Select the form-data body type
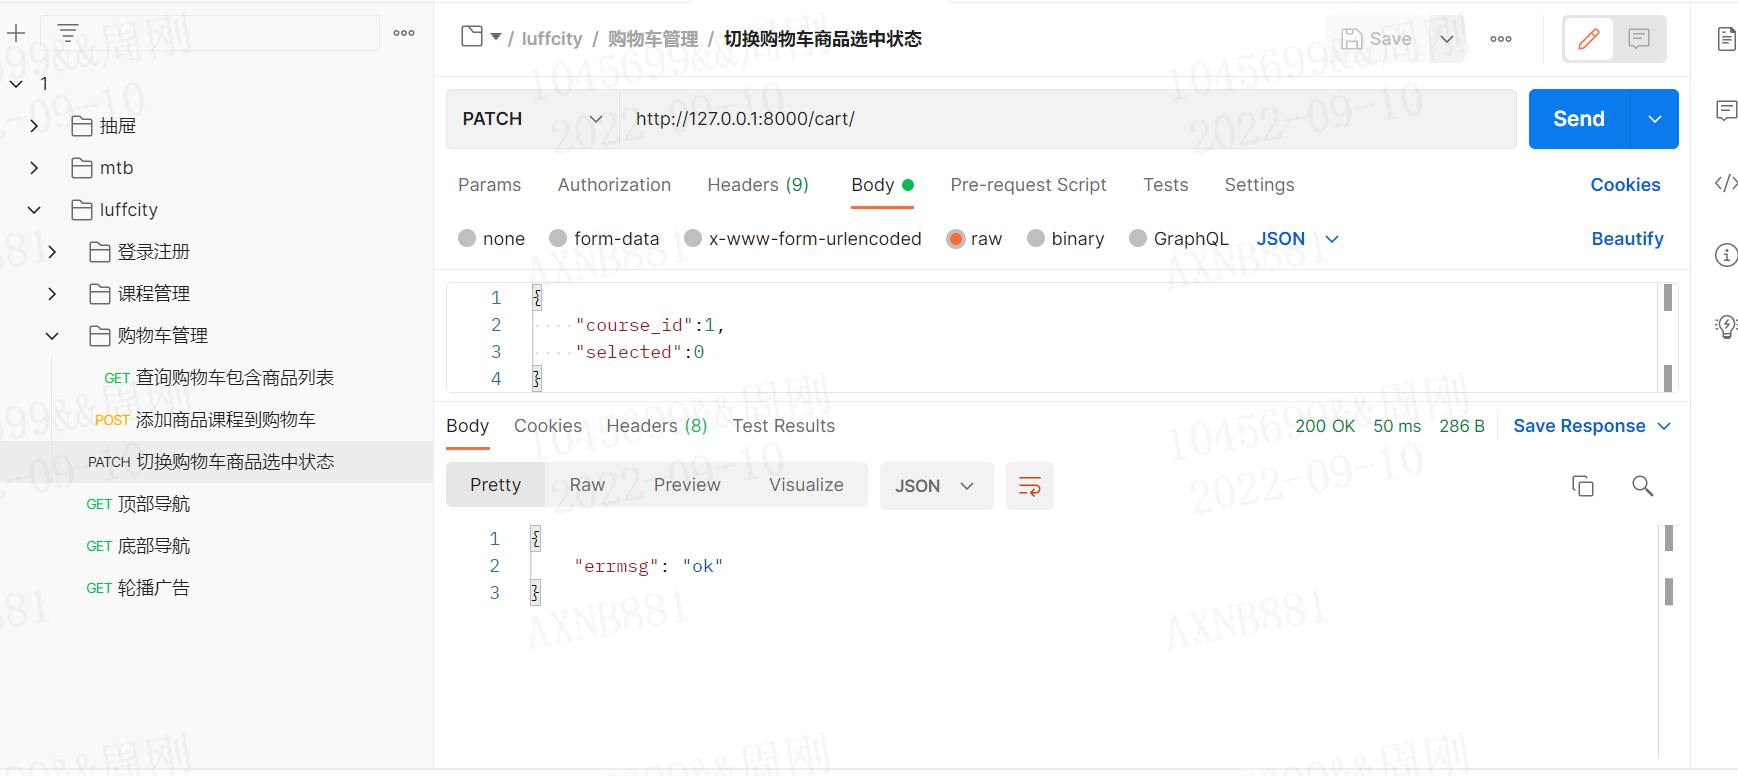Screen dimensions: 1738x776 click(x=558, y=238)
